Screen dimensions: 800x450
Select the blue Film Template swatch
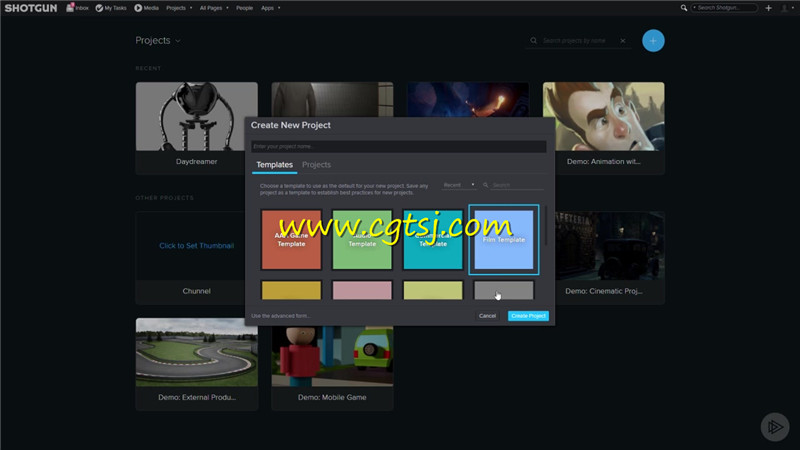click(504, 239)
